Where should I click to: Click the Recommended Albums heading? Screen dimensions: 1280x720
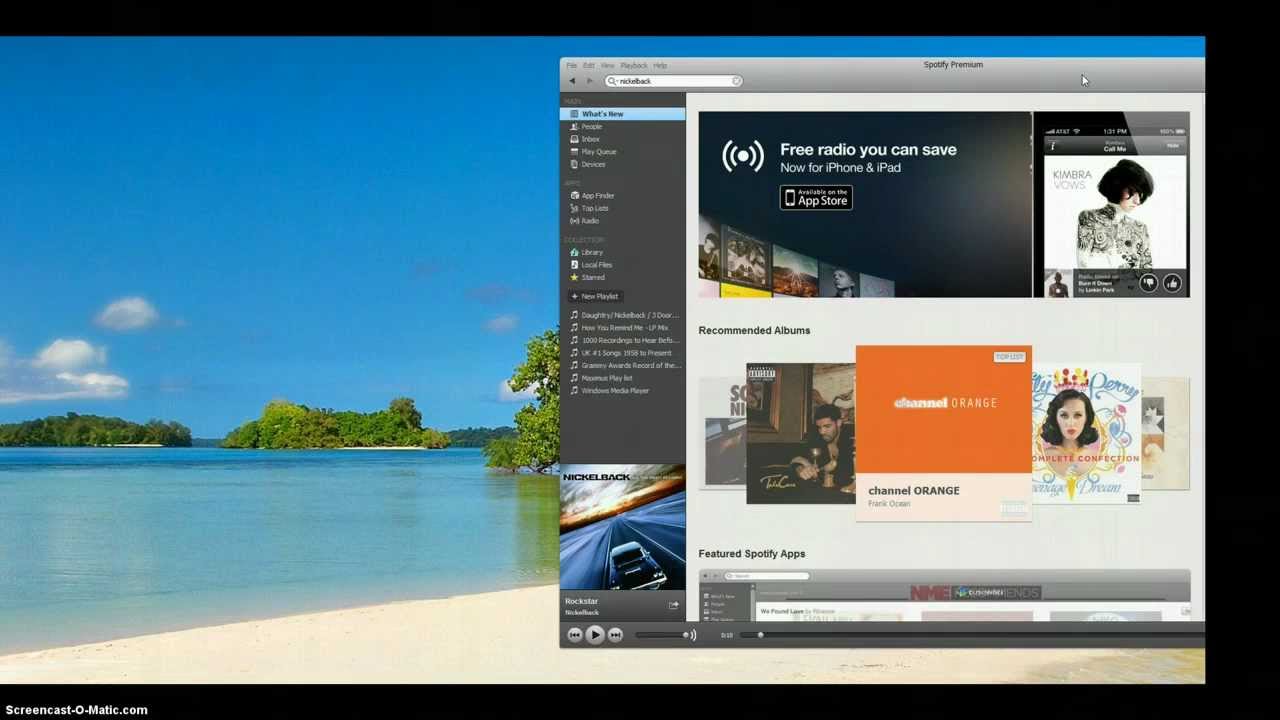click(x=754, y=330)
